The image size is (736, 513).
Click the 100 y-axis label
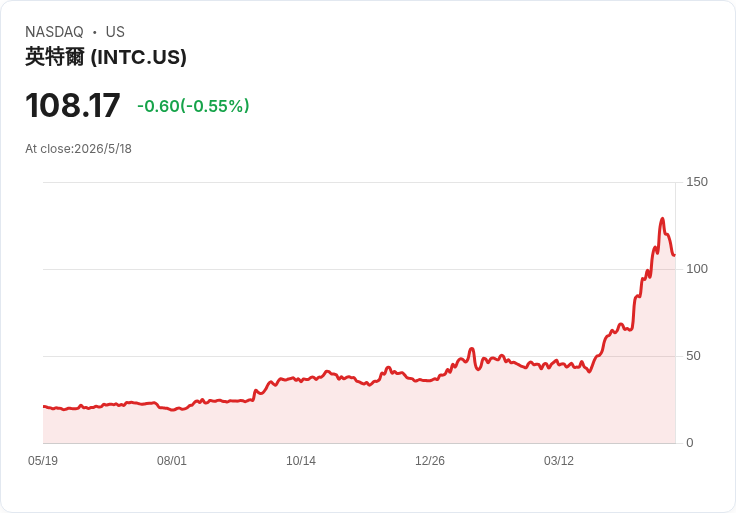[x=697, y=268]
